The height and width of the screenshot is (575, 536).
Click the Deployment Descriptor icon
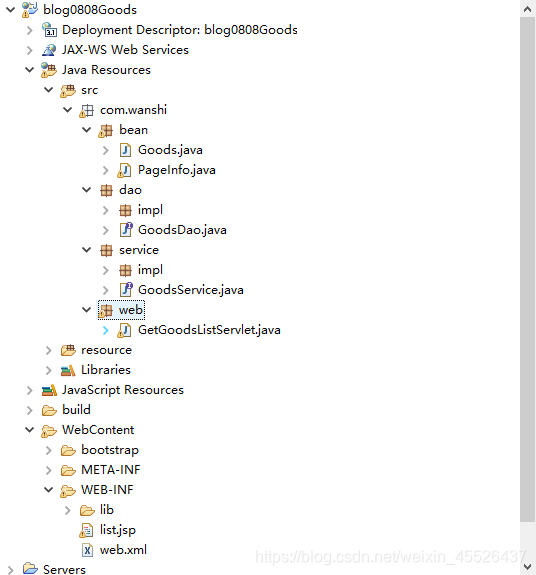tap(49, 30)
